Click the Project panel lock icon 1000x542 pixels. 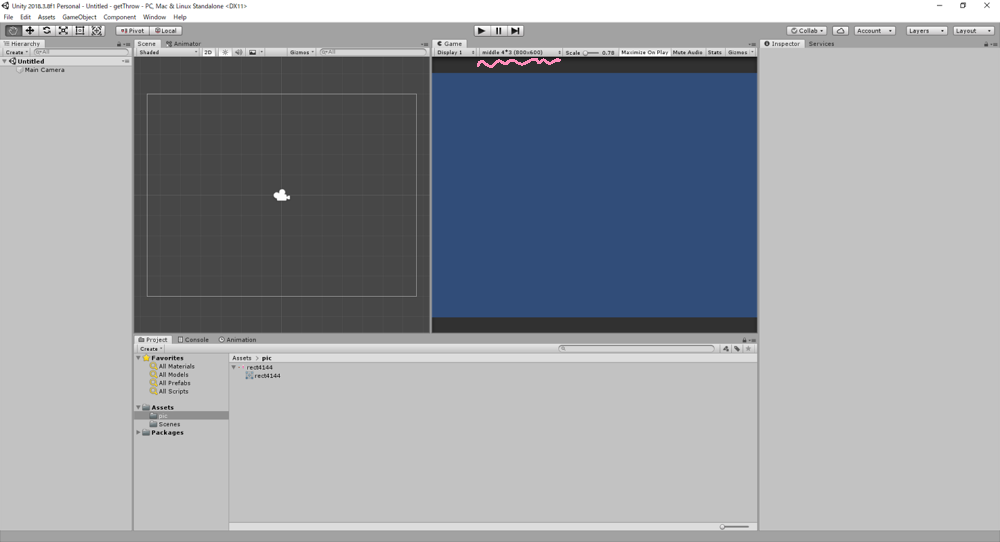point(744,340)
